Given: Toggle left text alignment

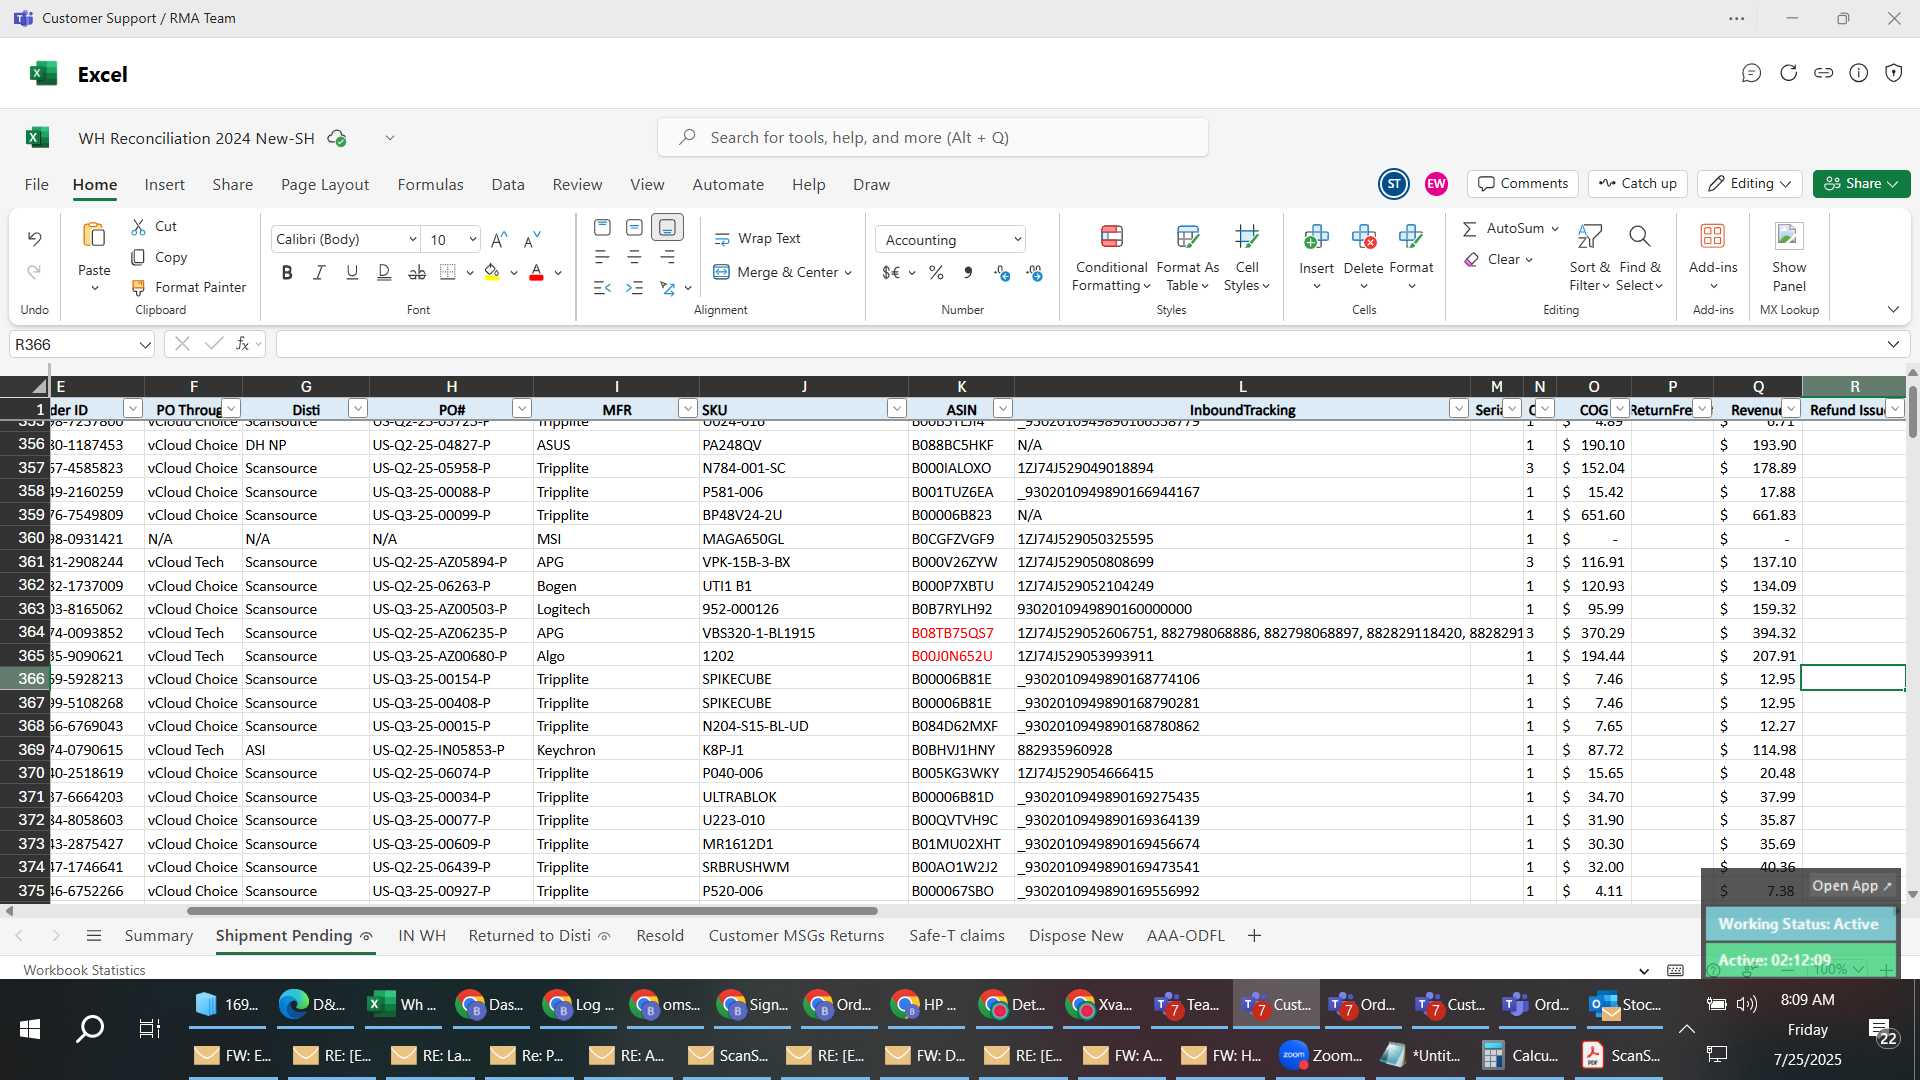Looking at the screenshot, I should tap(602, 257).
